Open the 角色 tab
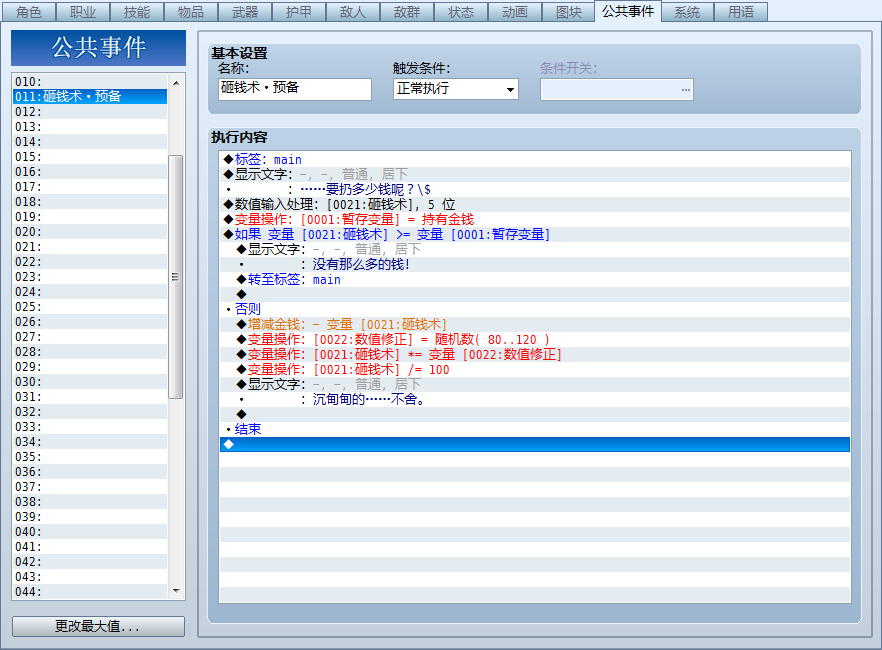 [29, 12]
